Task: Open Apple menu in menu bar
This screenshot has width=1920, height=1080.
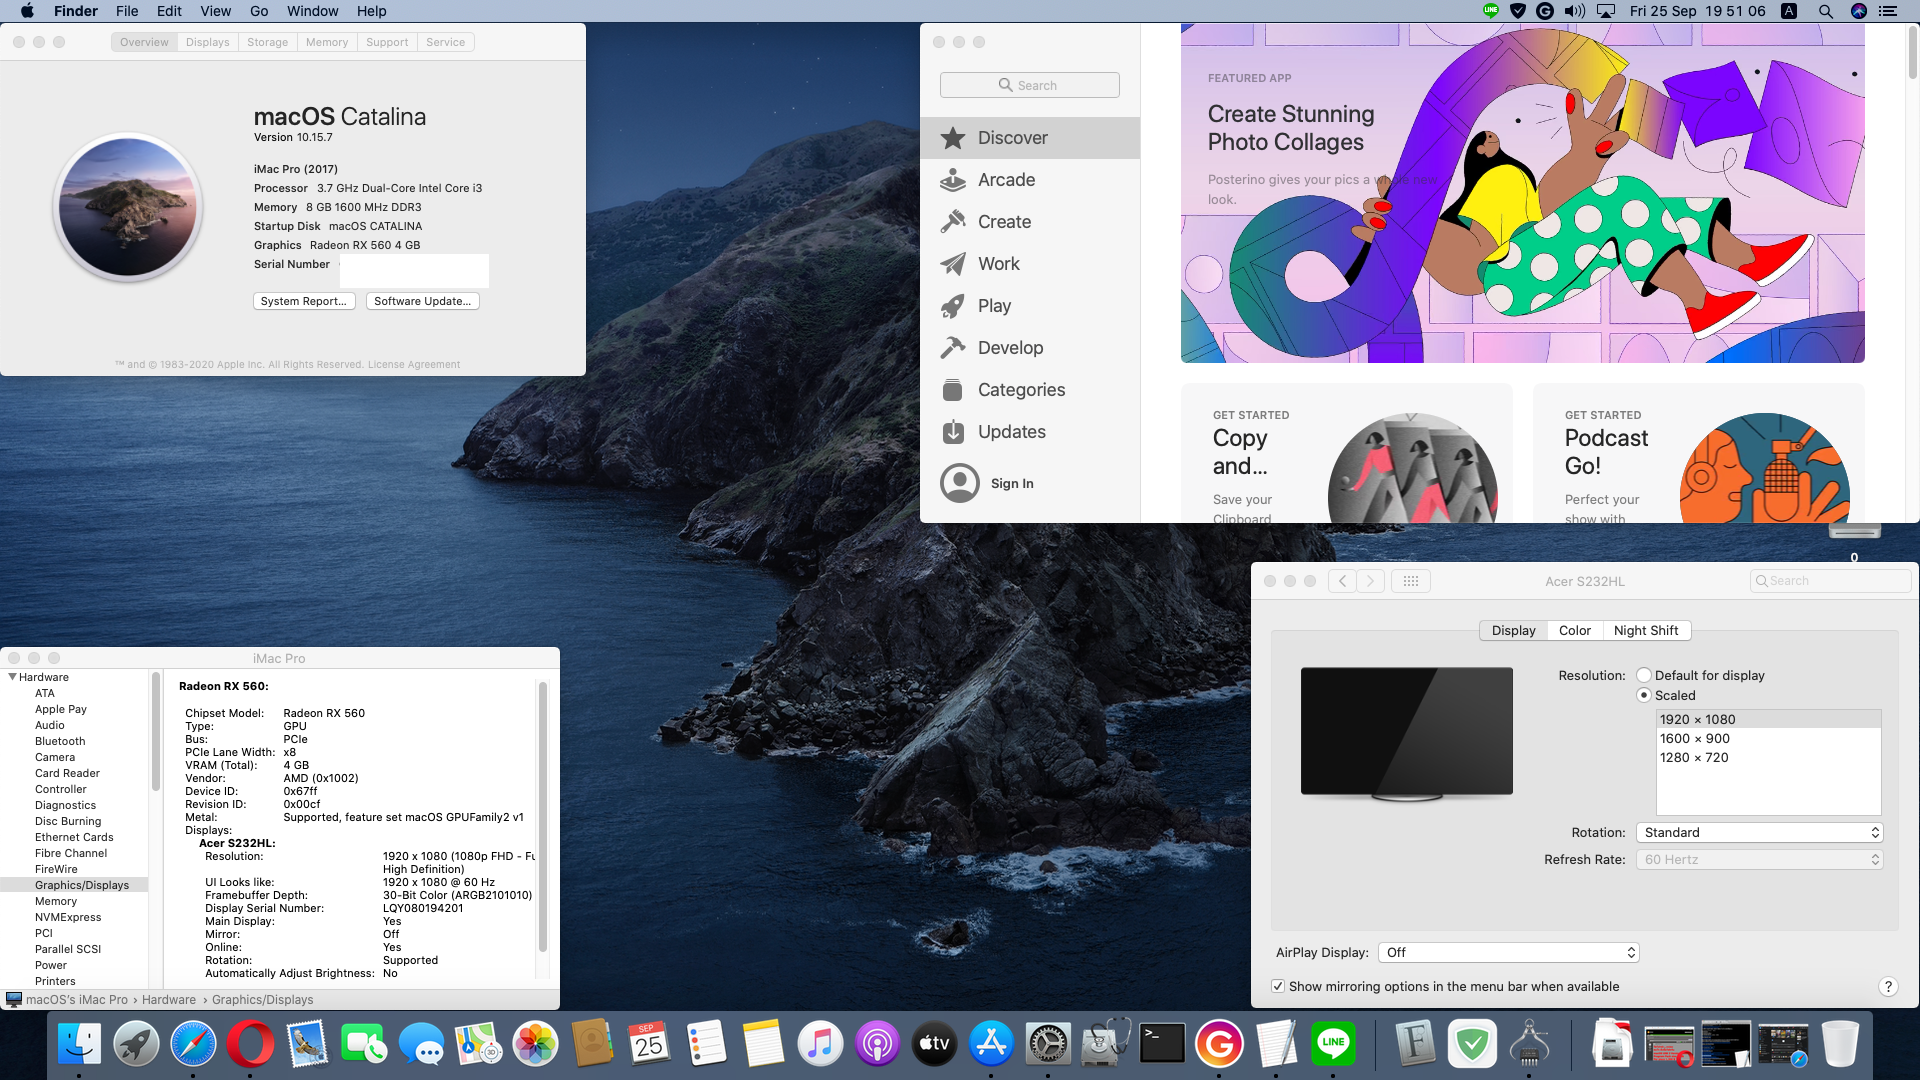Action: (x=27, y=11)
